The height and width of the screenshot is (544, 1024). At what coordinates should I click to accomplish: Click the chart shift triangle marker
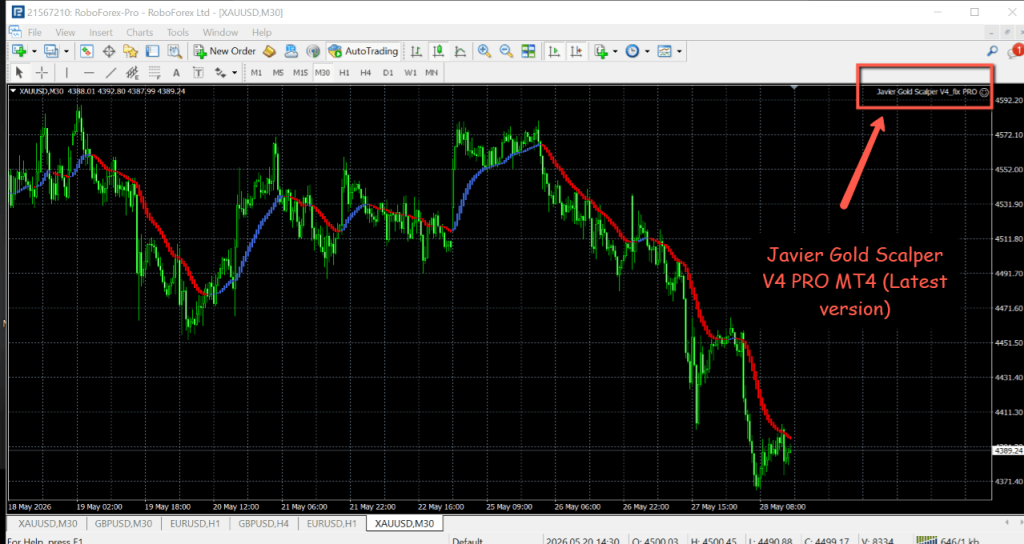tap(794, 87)
